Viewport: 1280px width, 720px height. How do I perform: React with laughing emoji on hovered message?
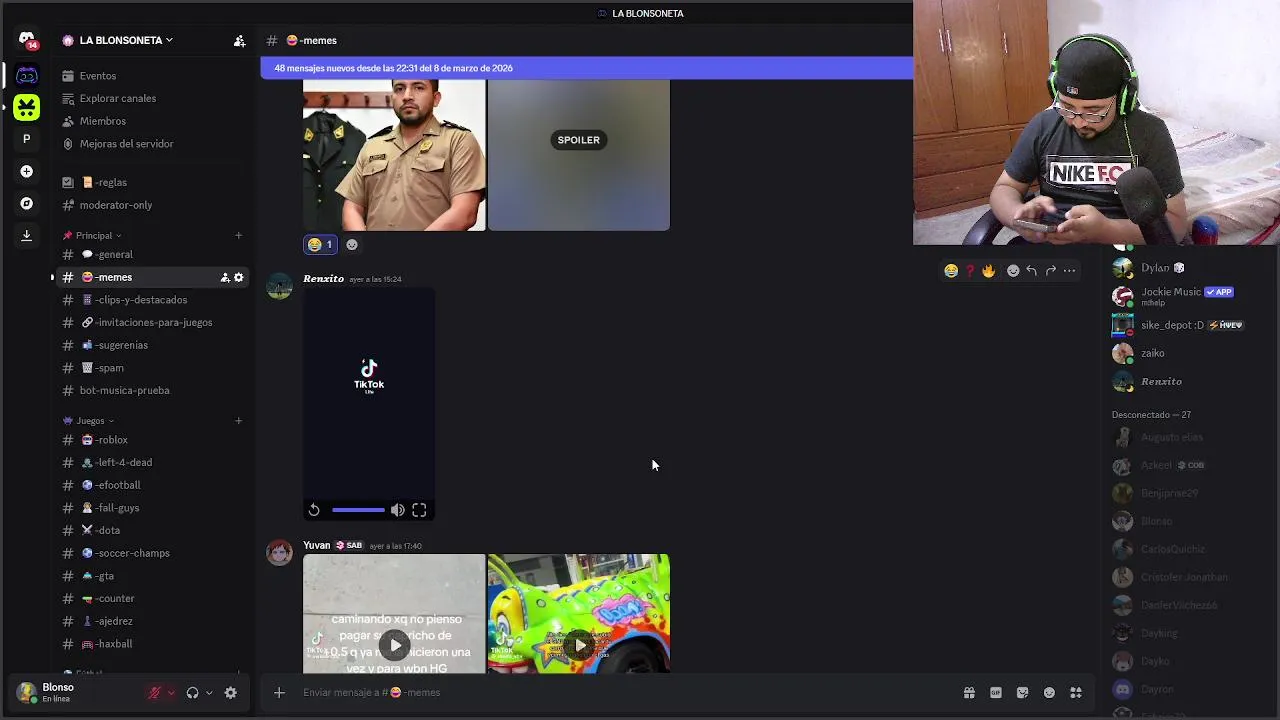pos(951,271)
